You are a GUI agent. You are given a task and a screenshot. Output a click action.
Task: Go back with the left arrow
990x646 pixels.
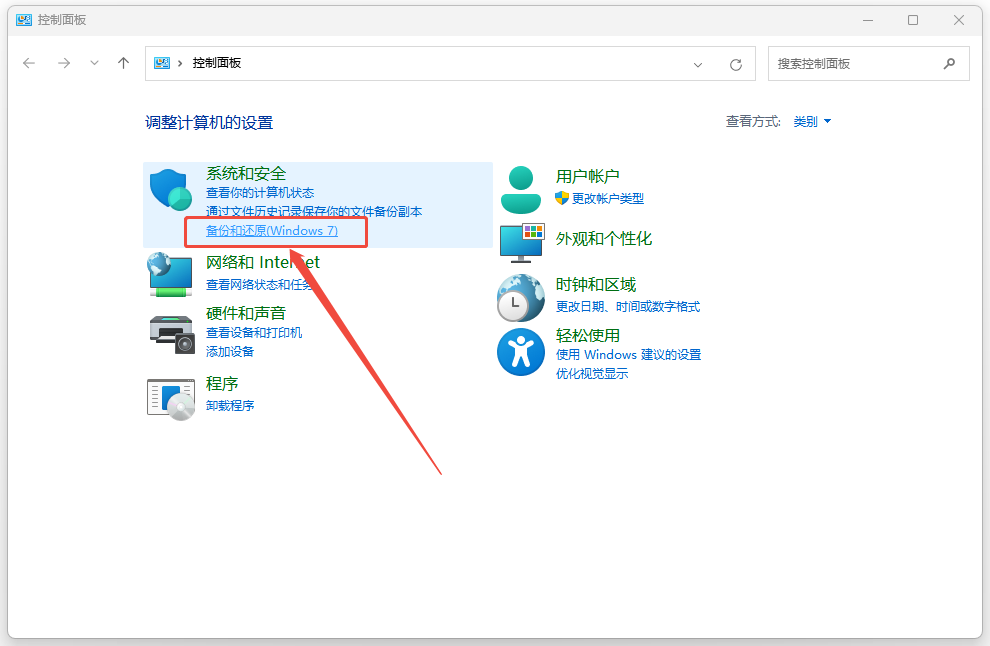pos(29,63)
